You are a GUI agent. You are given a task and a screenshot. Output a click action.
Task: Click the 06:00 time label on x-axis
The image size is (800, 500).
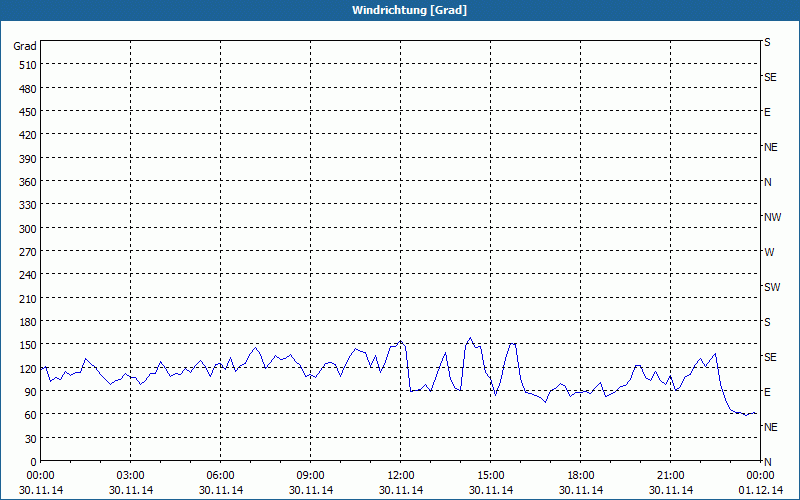(x=220, y=476)
